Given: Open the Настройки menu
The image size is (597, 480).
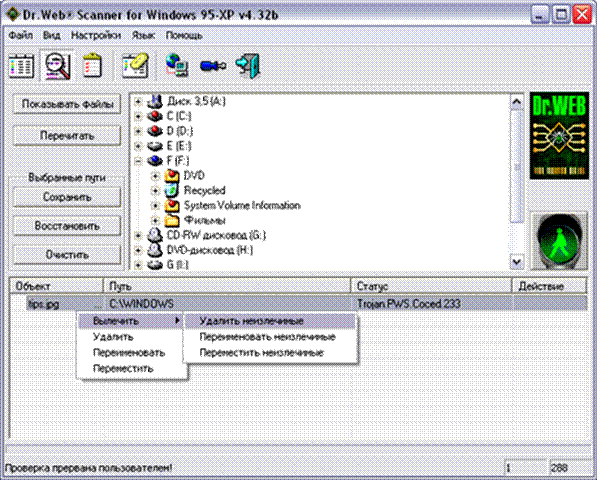Looking at the screenshot, I should click(96, 36).
